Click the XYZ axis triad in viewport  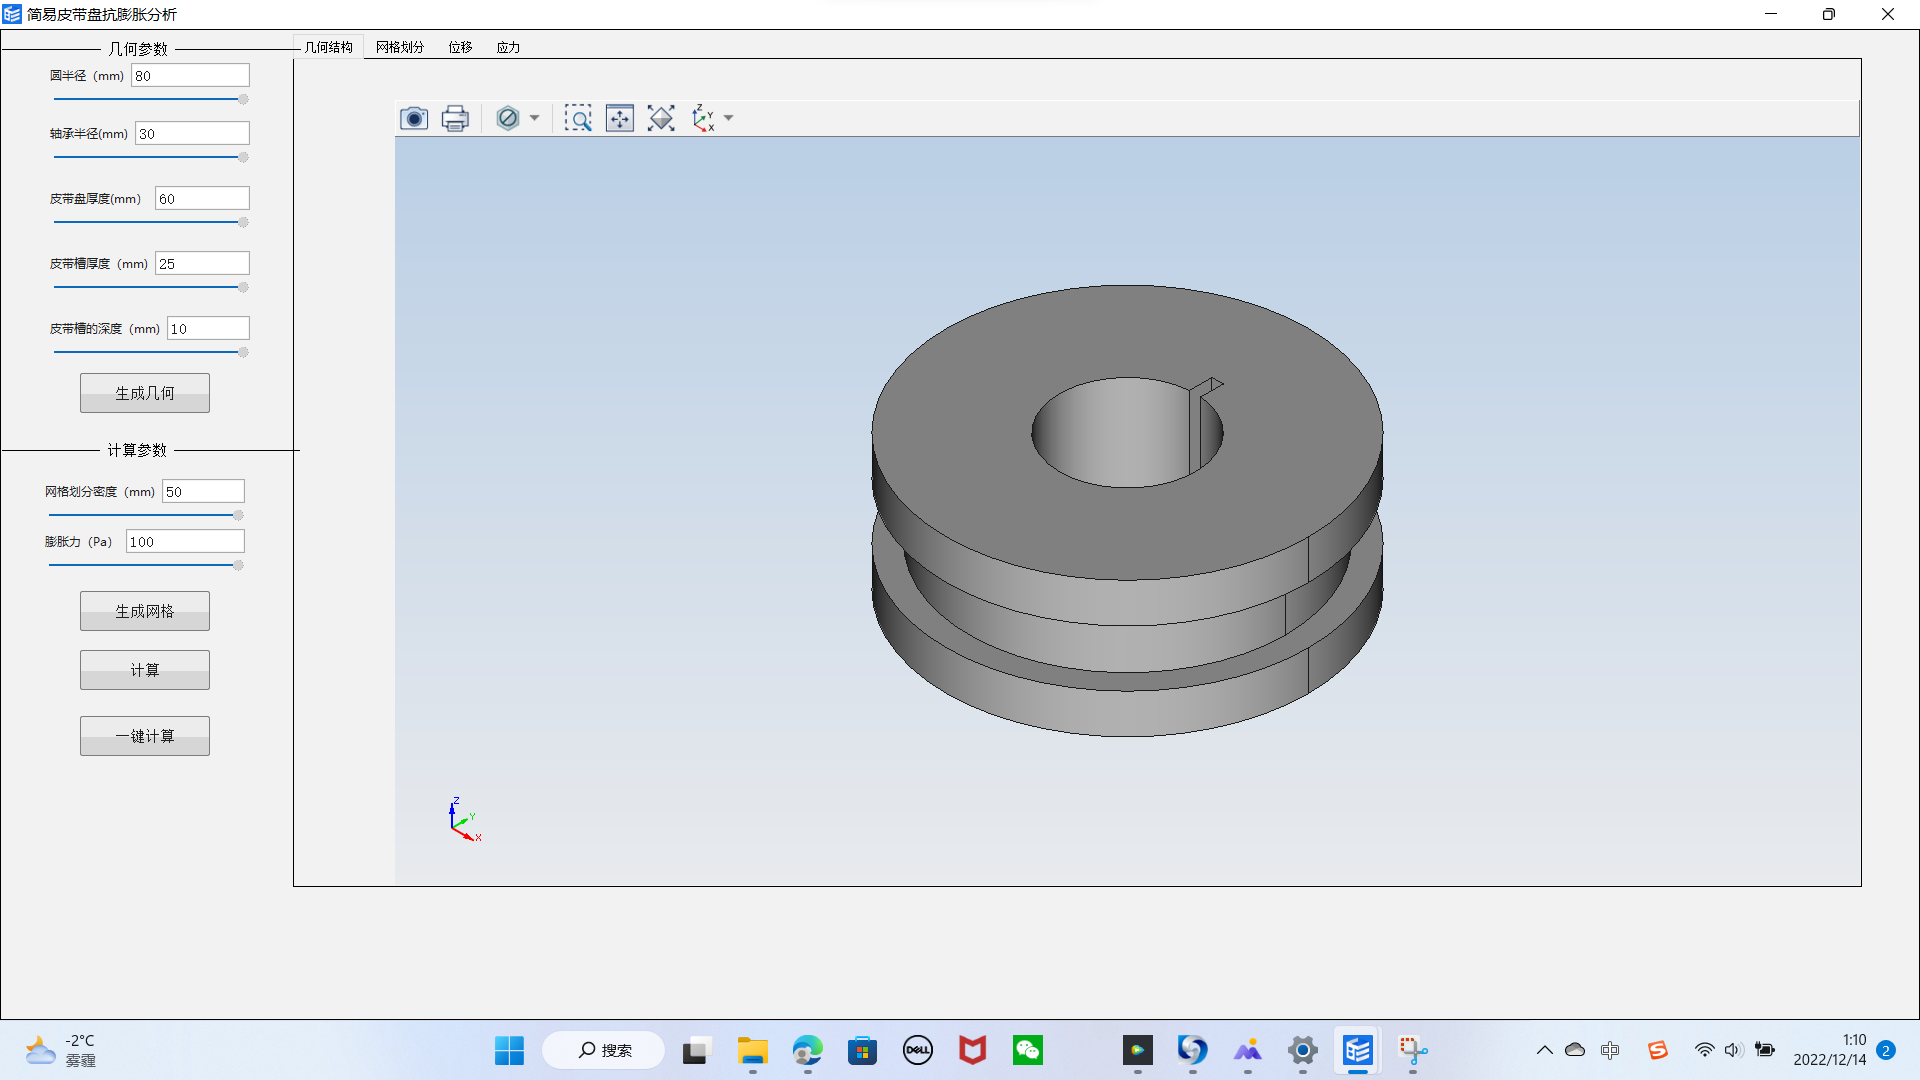click(x=464, y=819)
